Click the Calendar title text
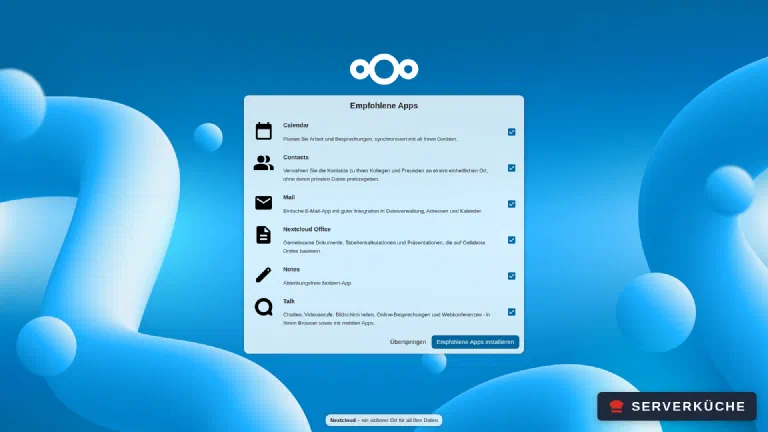Image resolution: width=768 pixels, height=432 pixels. [x=296, y=125]
